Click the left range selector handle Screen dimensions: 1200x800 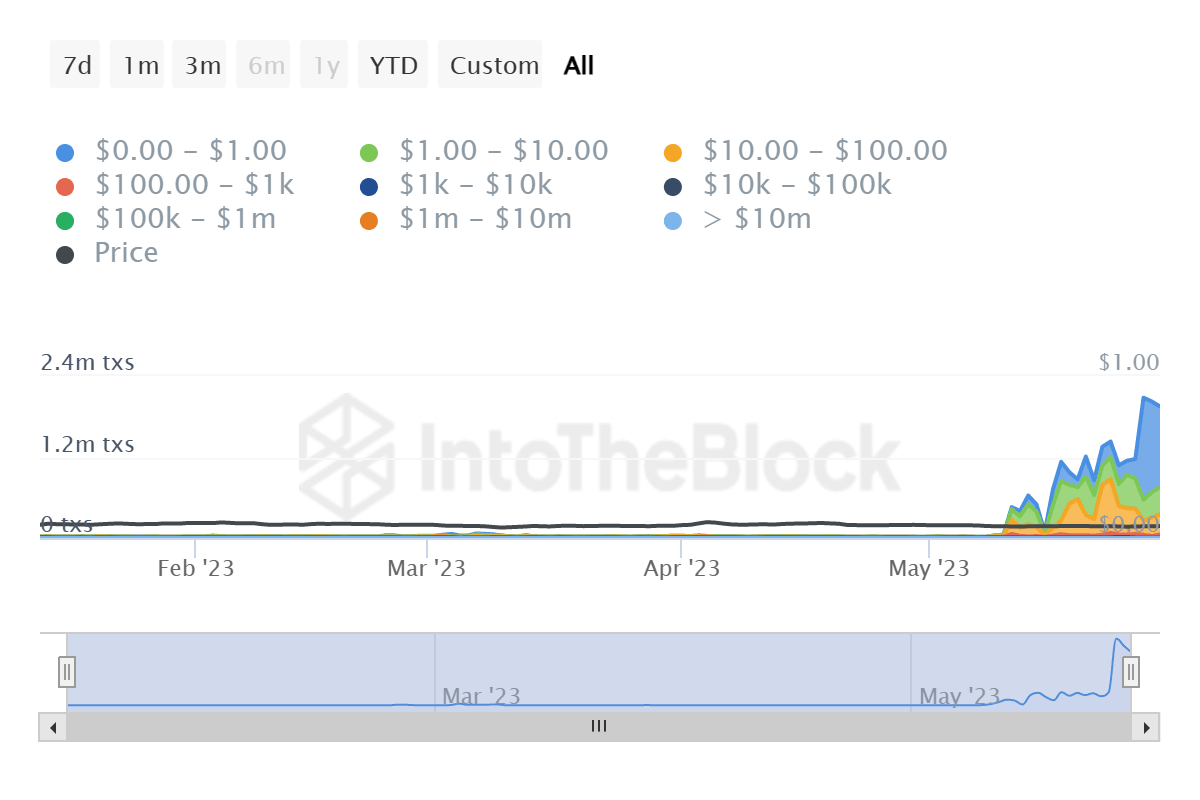(x=65, y=671)
